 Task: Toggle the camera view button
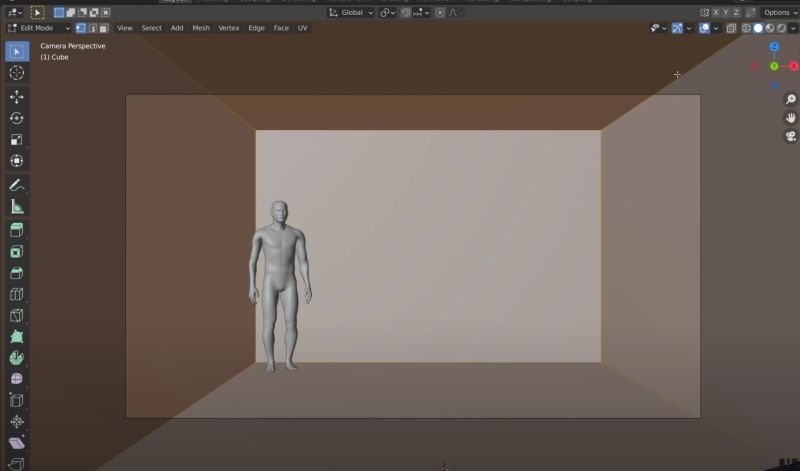point(790,136)
